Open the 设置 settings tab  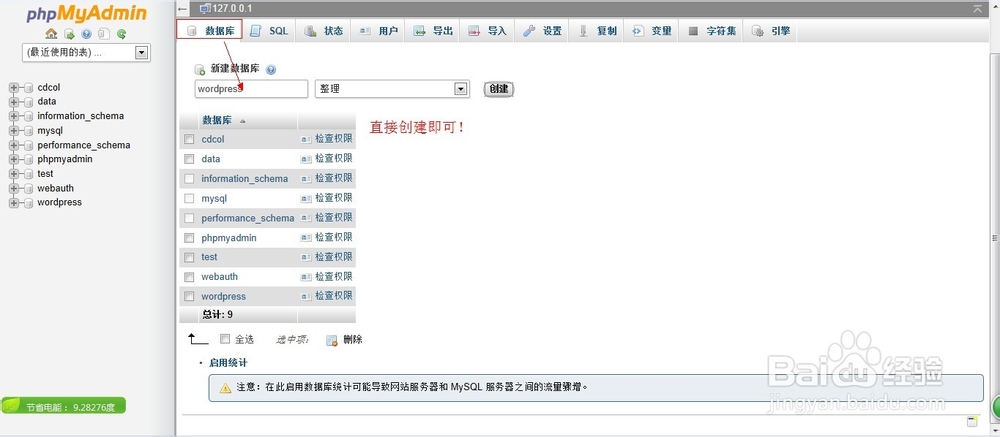coord(542,31)
